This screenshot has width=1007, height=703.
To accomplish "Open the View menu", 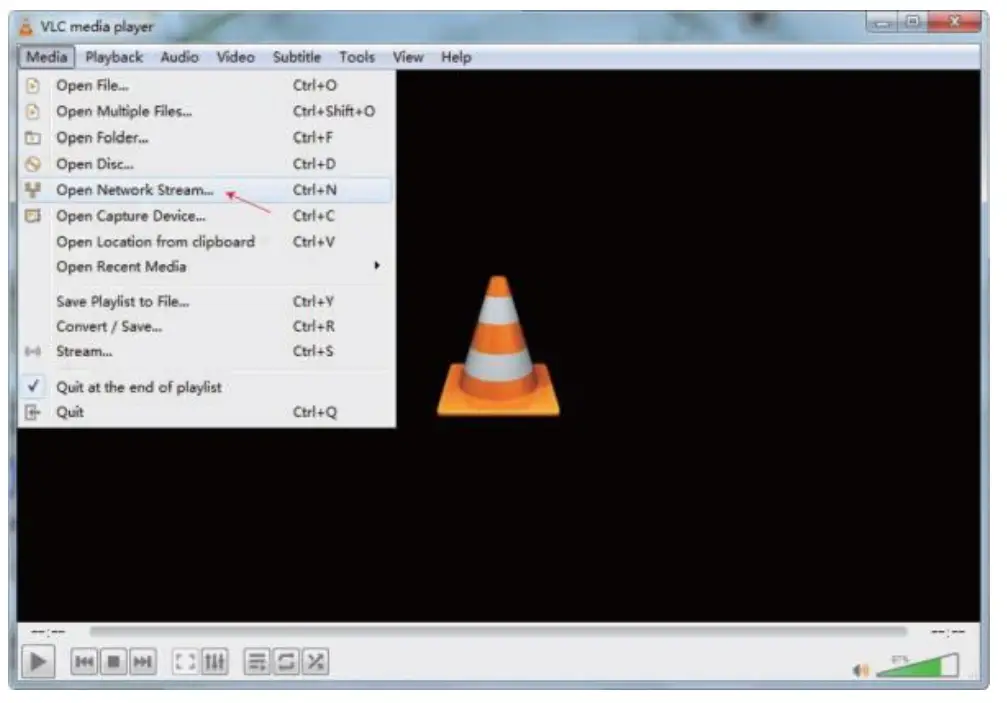I will pos(408,57).
